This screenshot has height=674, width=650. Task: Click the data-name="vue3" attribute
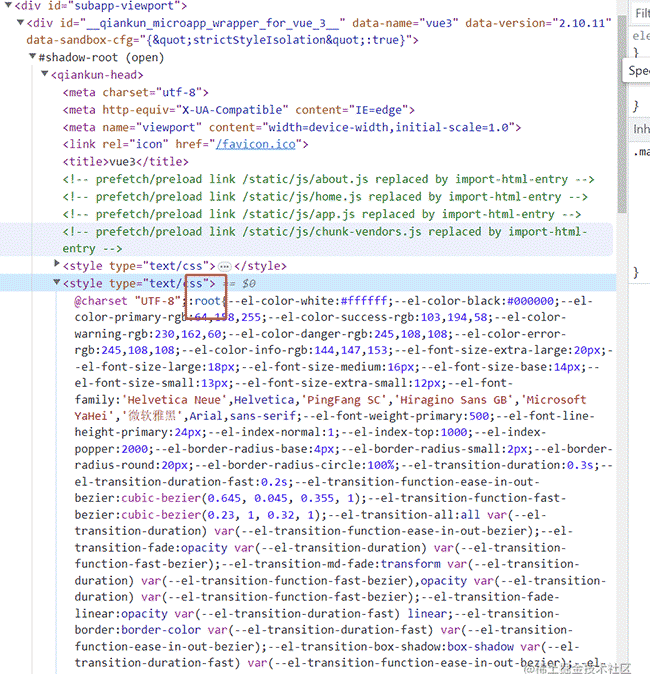[x=405, y=23]
